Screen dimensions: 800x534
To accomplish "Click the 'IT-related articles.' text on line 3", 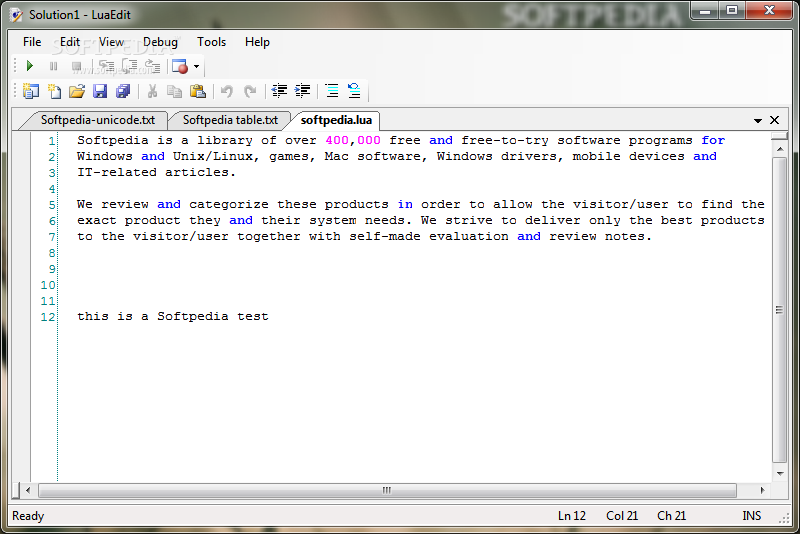I will 157,172.
